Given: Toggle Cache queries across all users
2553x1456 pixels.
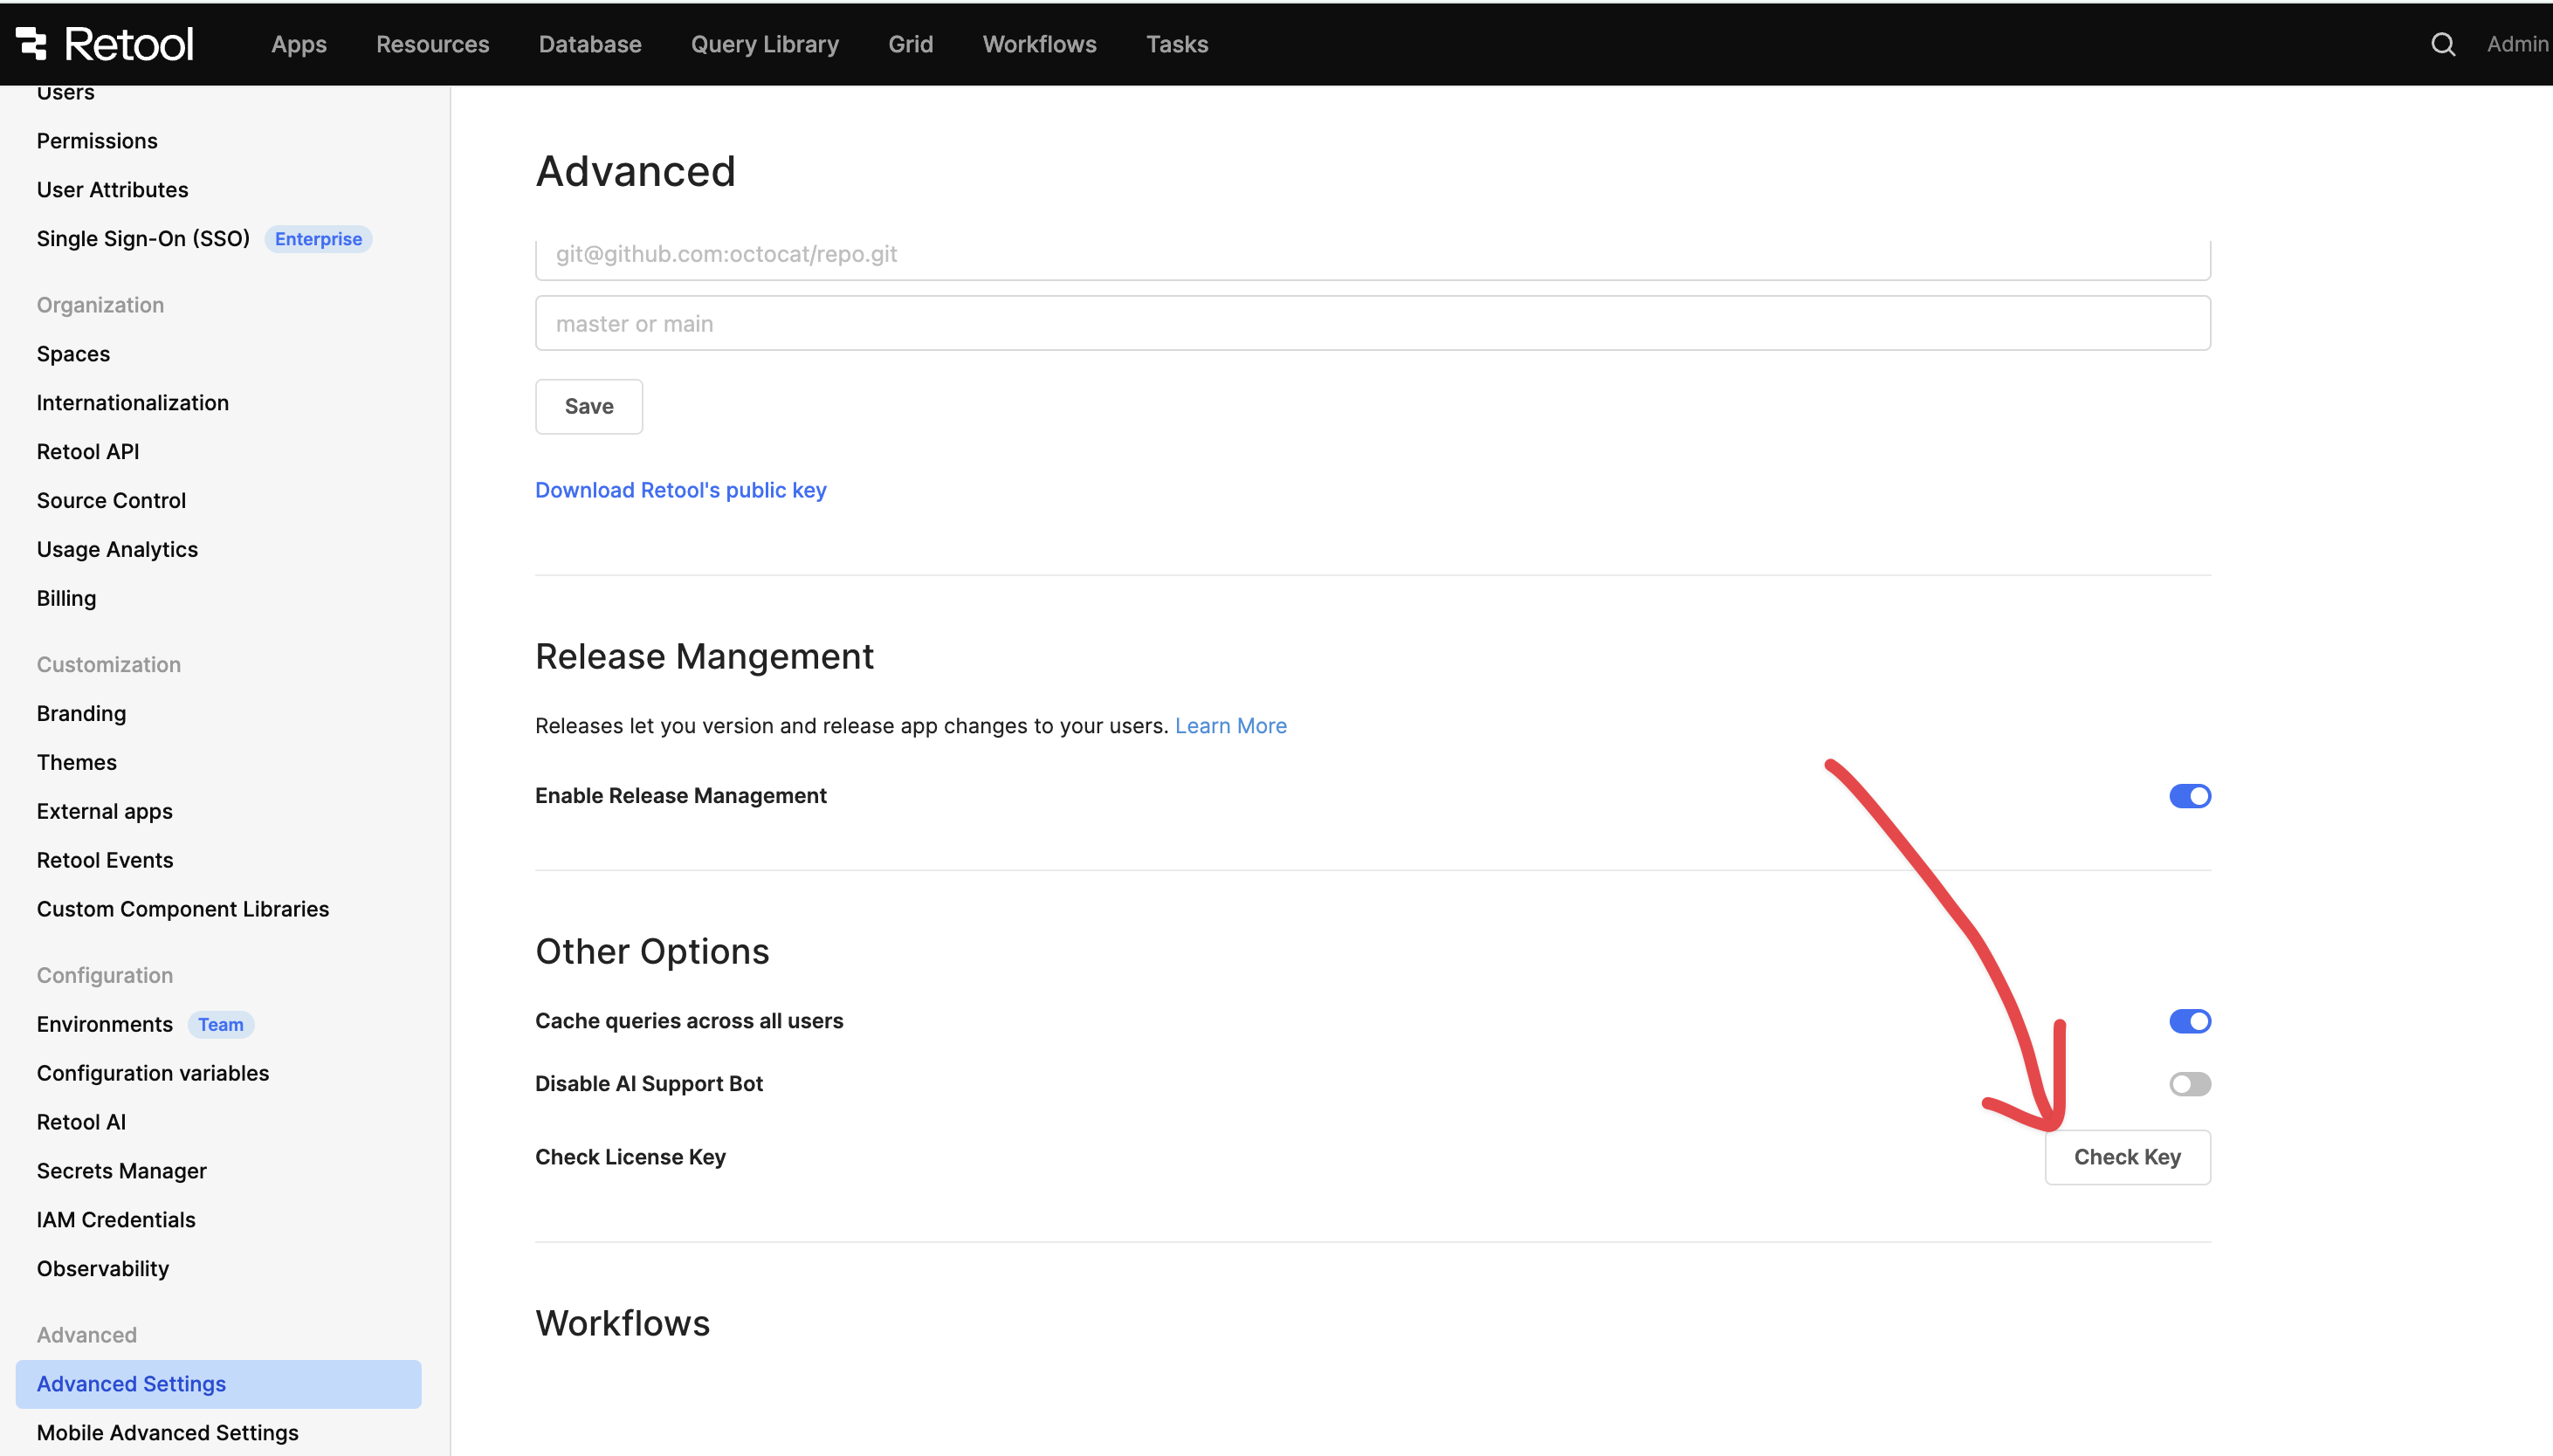Looking at the screenshot, I should [2189, 1021].
